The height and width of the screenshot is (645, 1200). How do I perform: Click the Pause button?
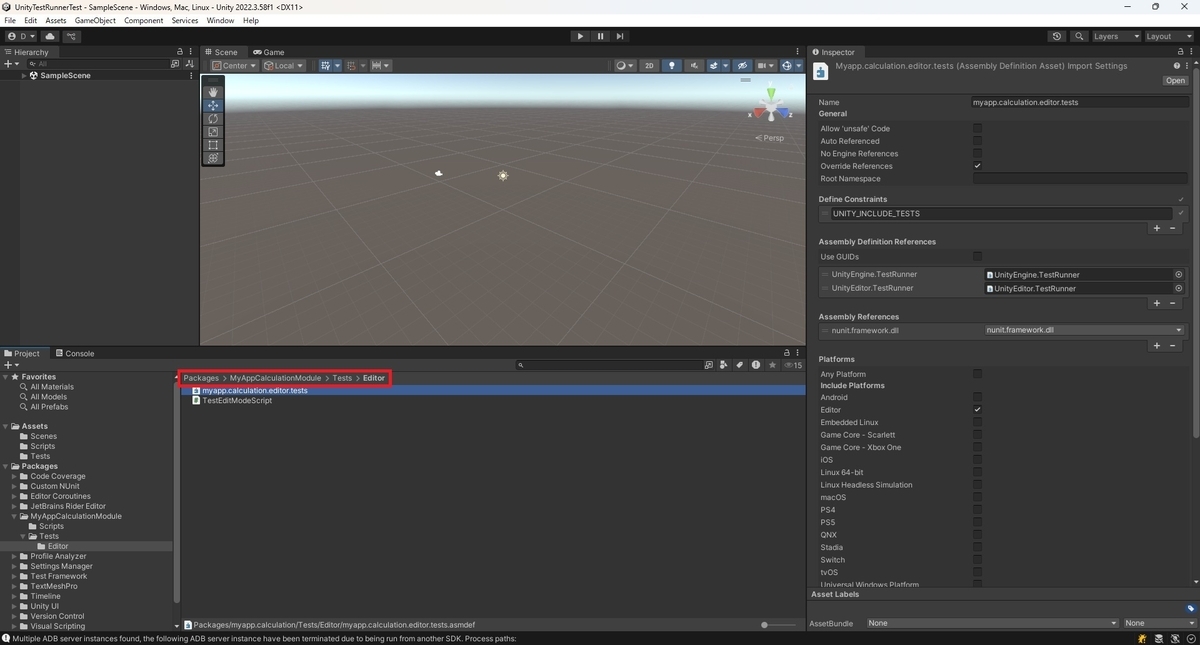600,36
